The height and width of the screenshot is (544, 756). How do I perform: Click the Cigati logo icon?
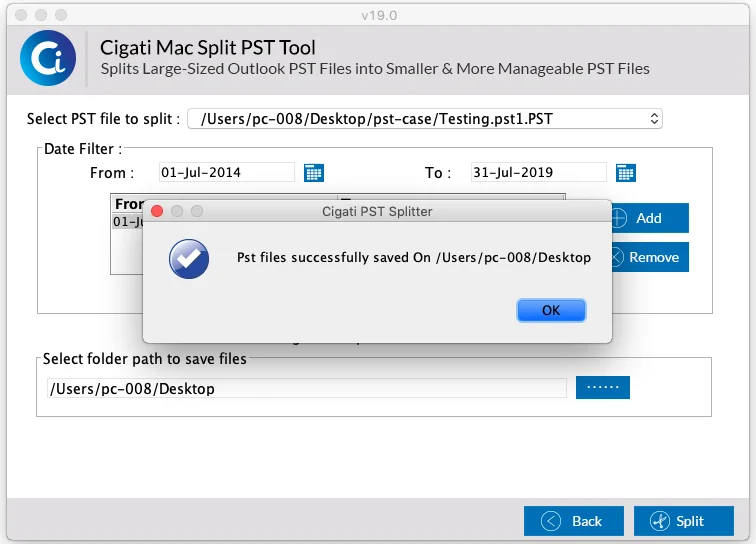pyautogui.click(x=48, y=58)
